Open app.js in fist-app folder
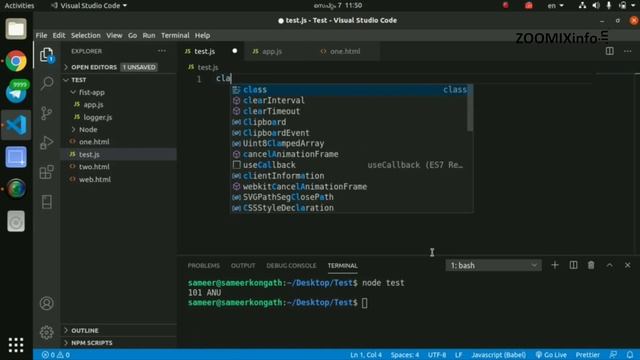640x360 pixels. tap(93, 104)
